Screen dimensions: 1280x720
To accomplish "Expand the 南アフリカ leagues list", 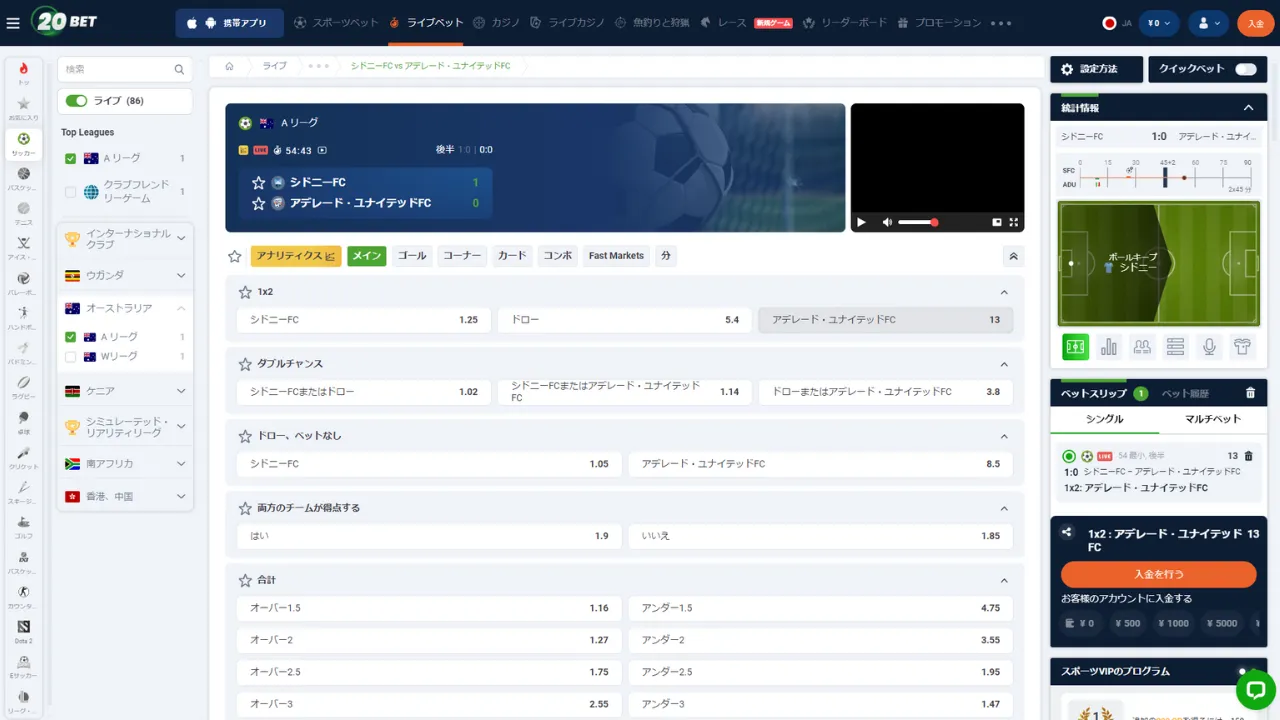I will pos(181,464).
